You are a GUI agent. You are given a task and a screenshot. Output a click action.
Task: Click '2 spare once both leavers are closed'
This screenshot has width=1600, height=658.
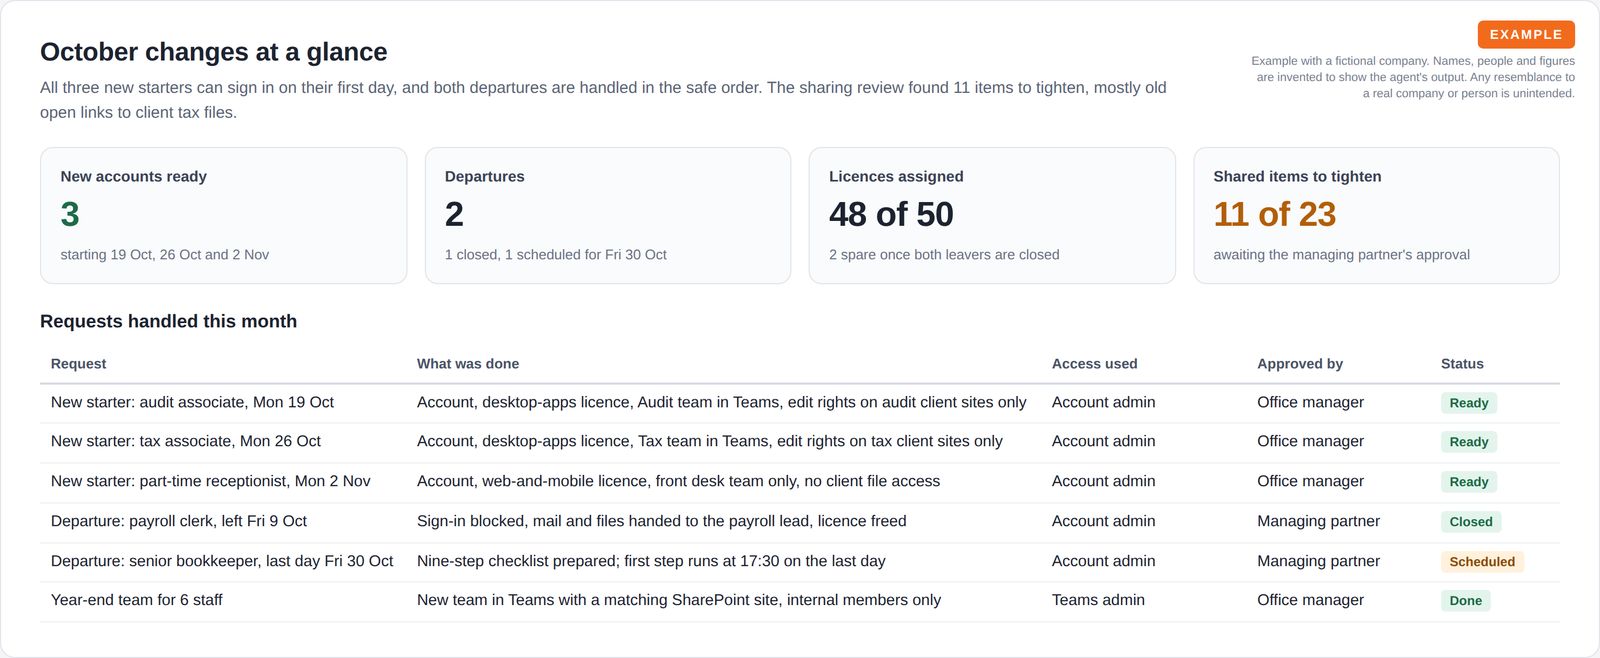pos(944,255)
